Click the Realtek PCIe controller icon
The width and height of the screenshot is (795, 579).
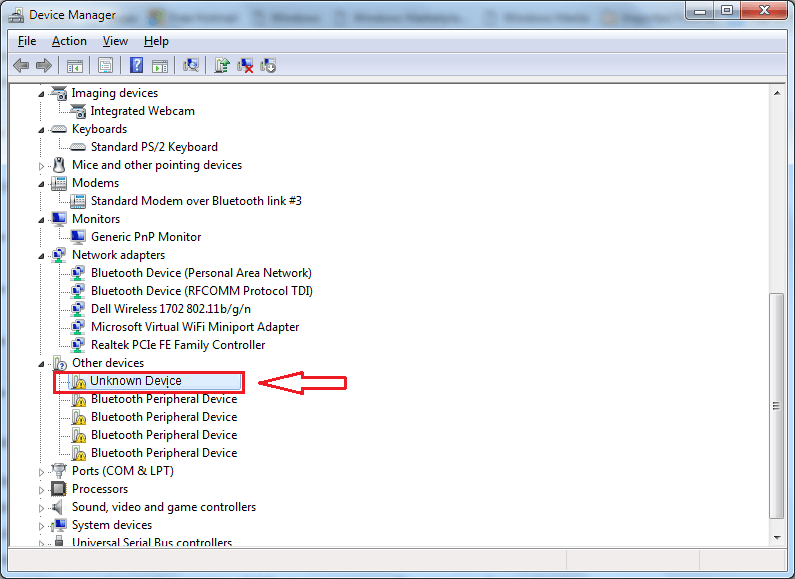78,345
